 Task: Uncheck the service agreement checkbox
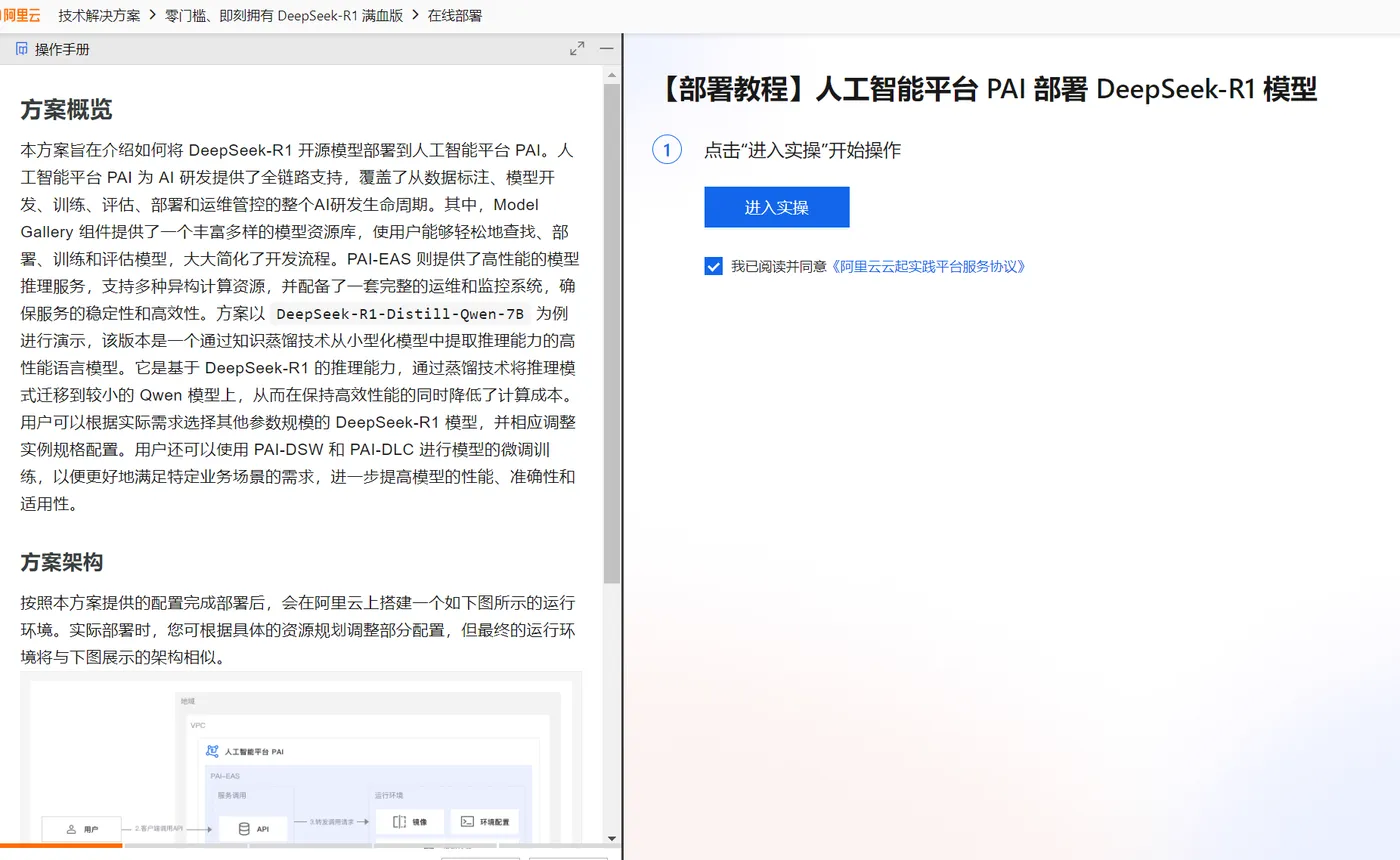(713, 266)
